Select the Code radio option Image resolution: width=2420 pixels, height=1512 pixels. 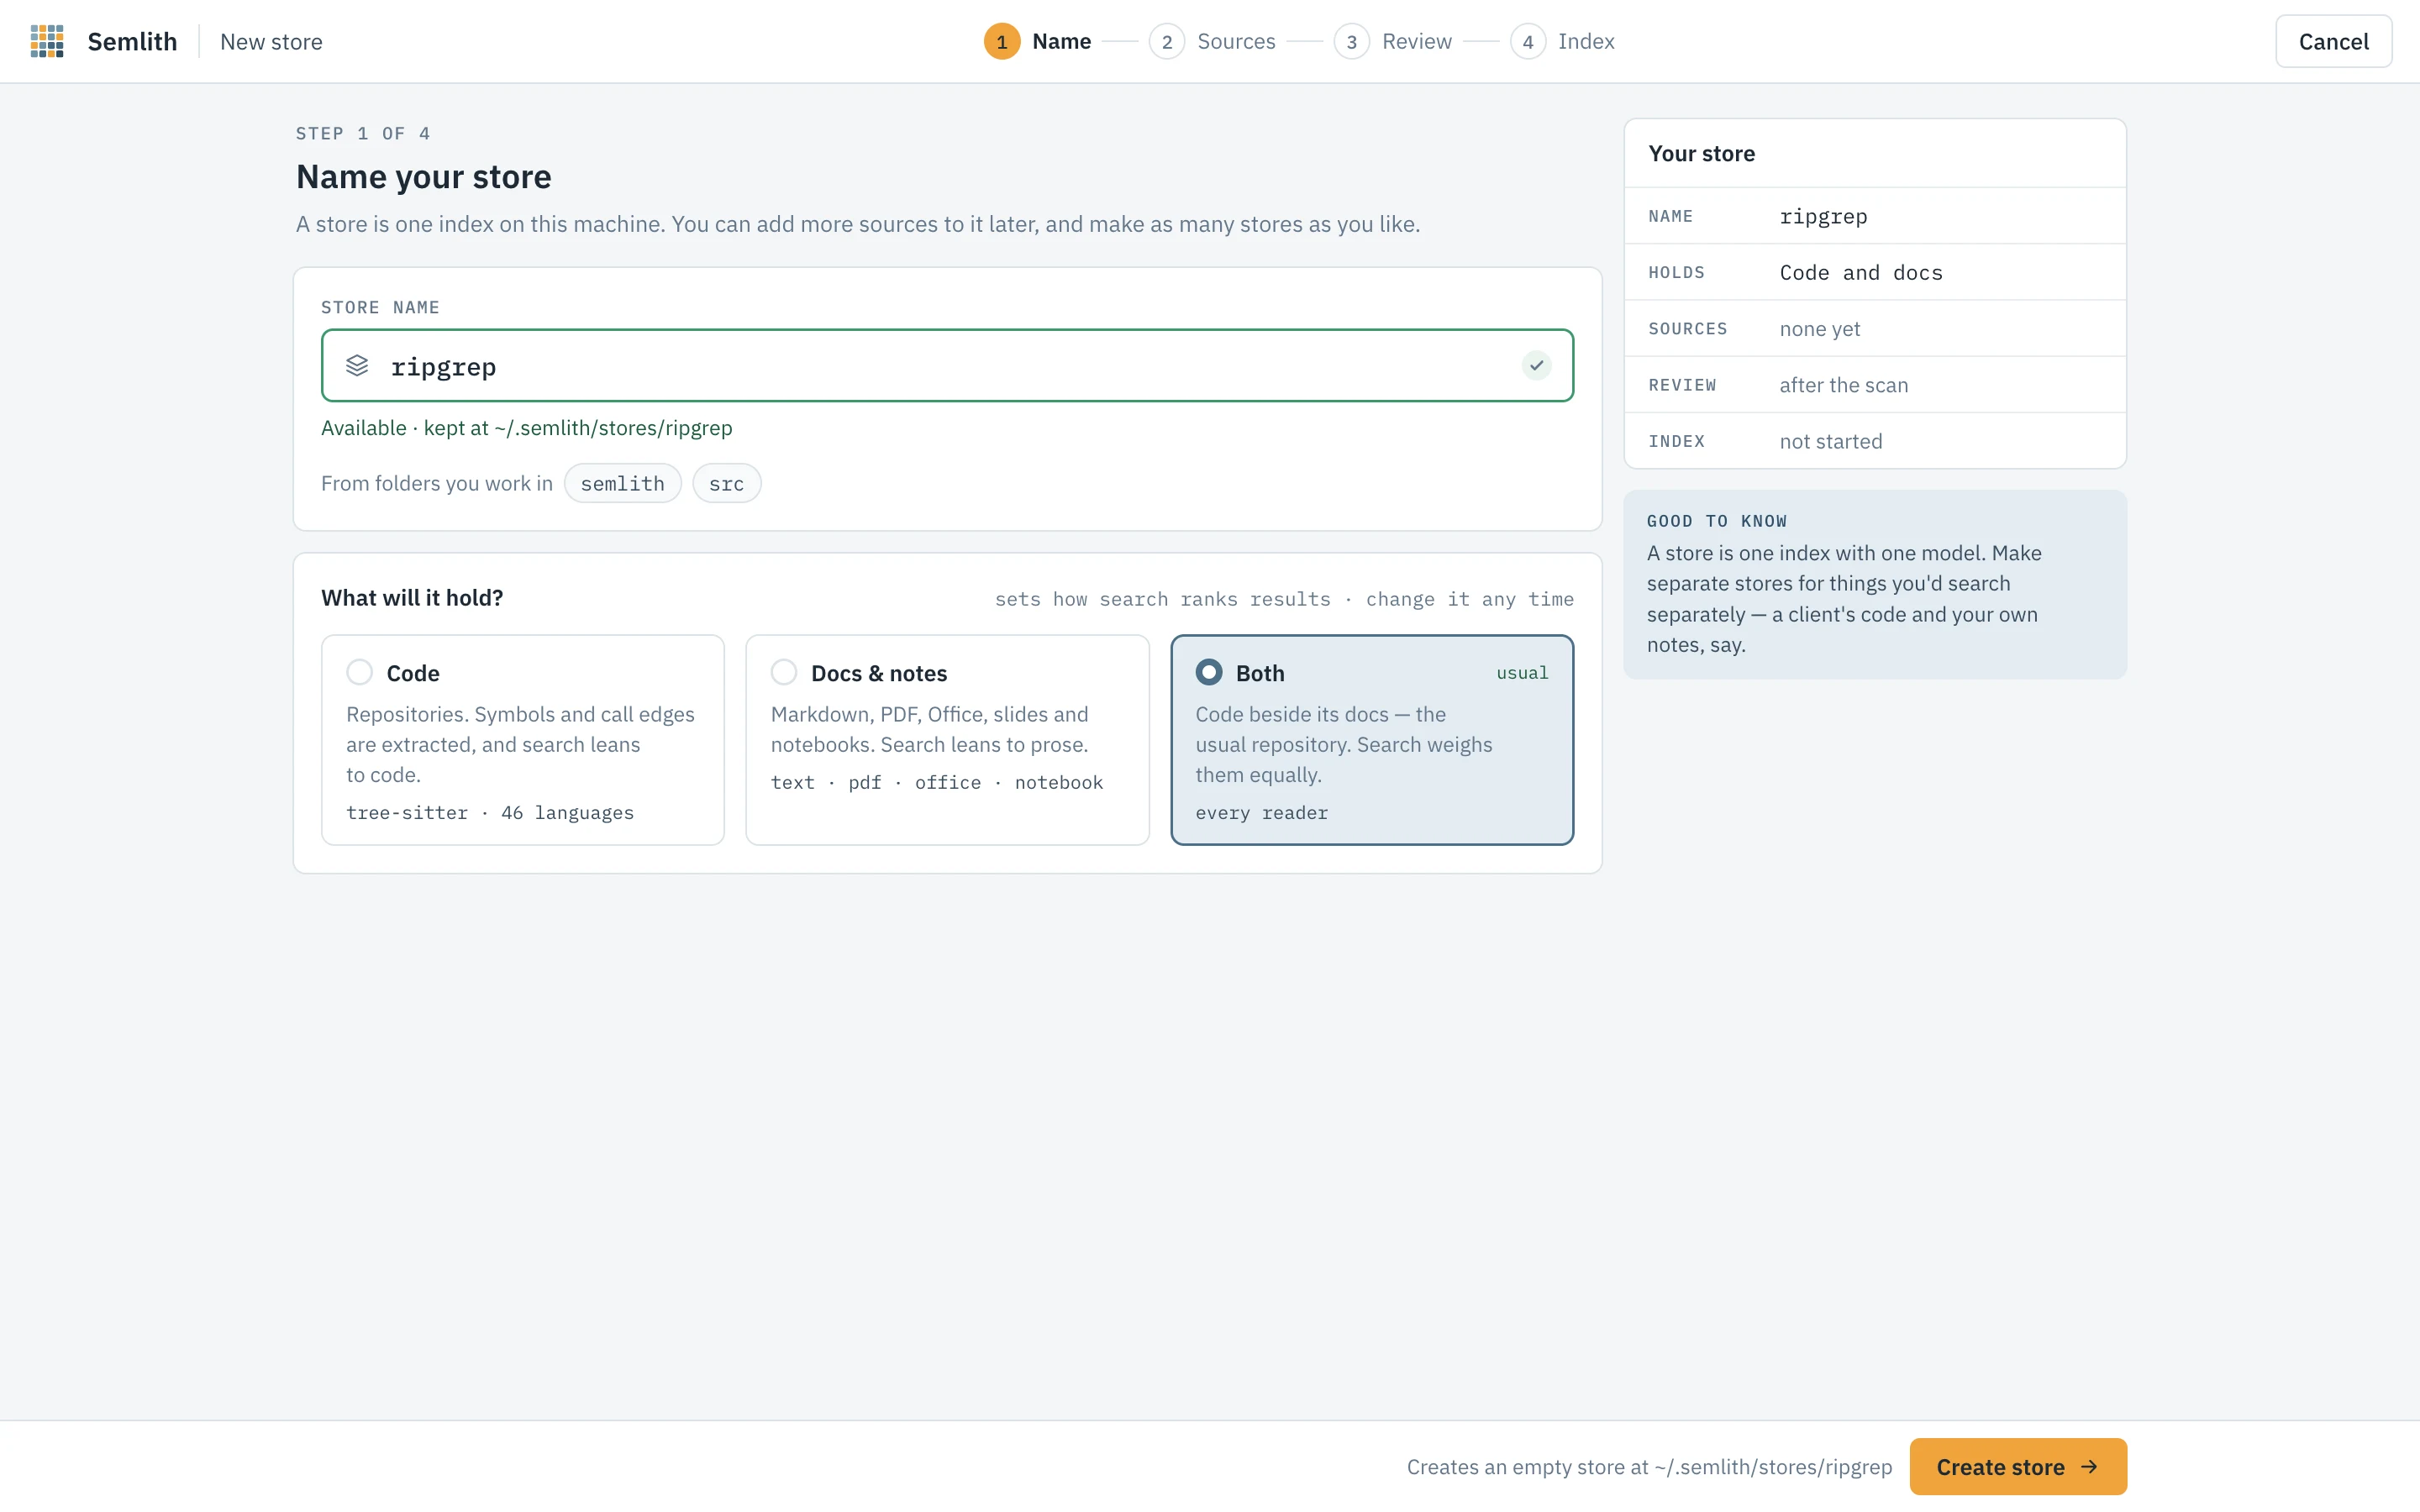(523, 740)
